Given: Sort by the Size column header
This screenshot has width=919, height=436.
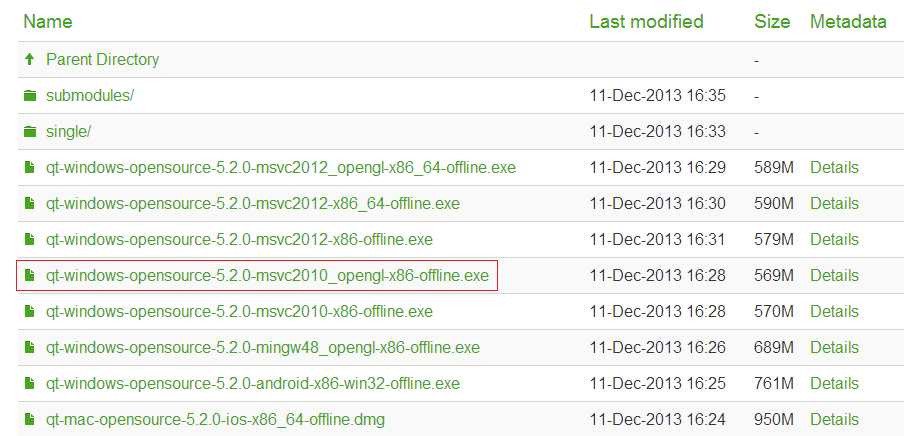Looking at the screenshot, I should pos(772,22).
